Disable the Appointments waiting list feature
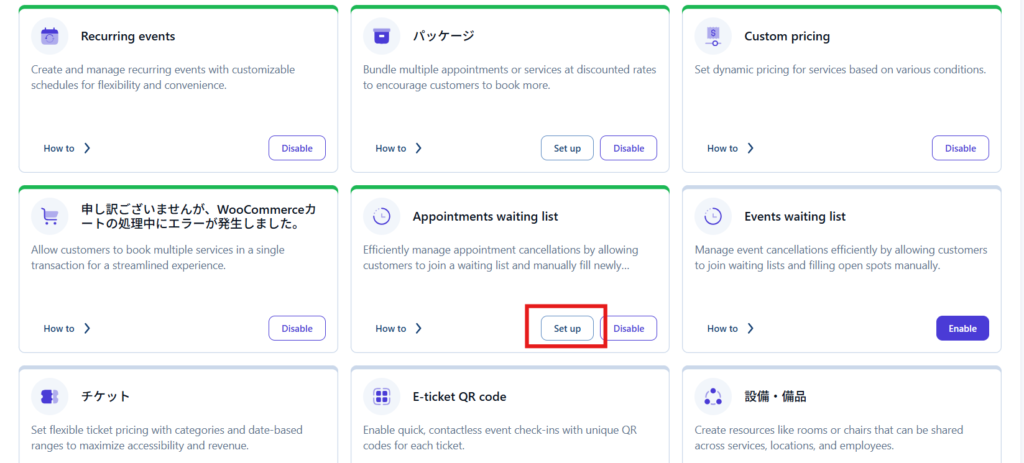The height and width of the screenshot is (463, 1024). [629, 328]
